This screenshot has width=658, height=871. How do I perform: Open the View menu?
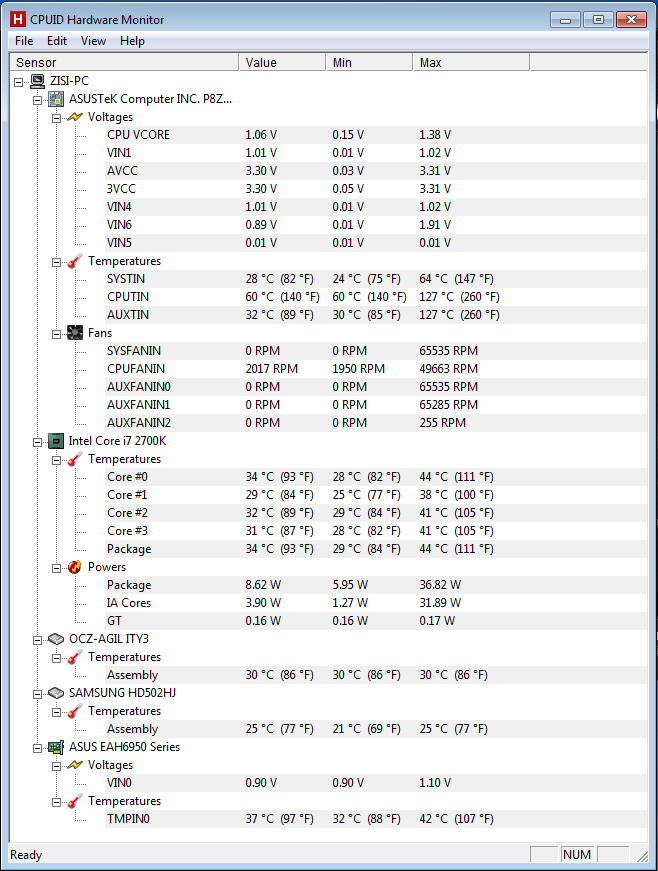[x=93, y=41]
